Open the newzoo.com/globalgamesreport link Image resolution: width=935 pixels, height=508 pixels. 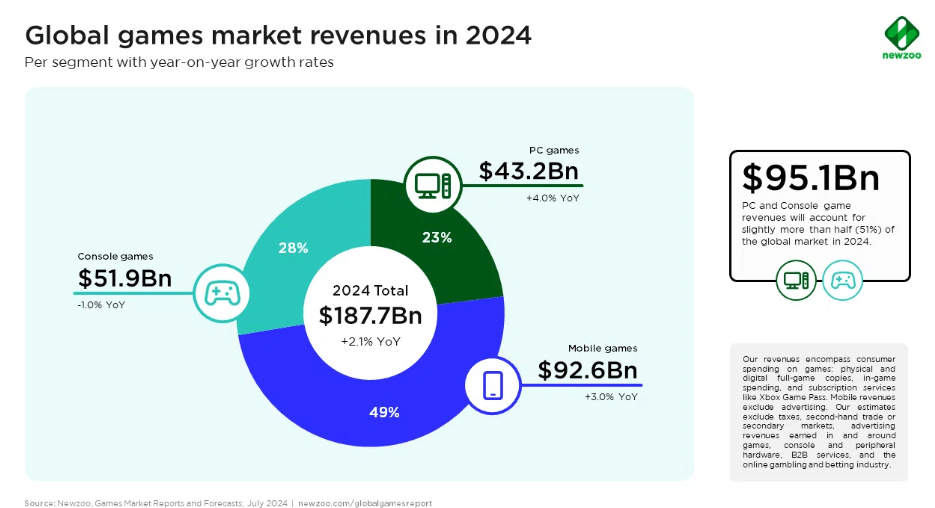pyautogui.click(x=365, y=502)
